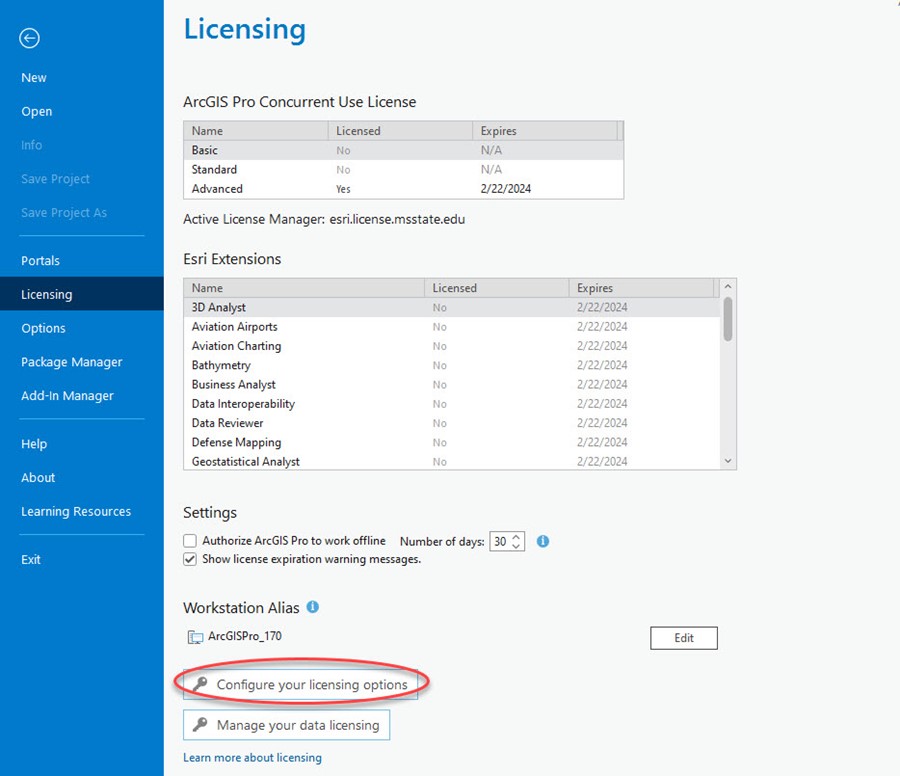The height and width of the screenshot is (776, 900).
Task: Click info icon next to Number of days
Action: [542, 541]
